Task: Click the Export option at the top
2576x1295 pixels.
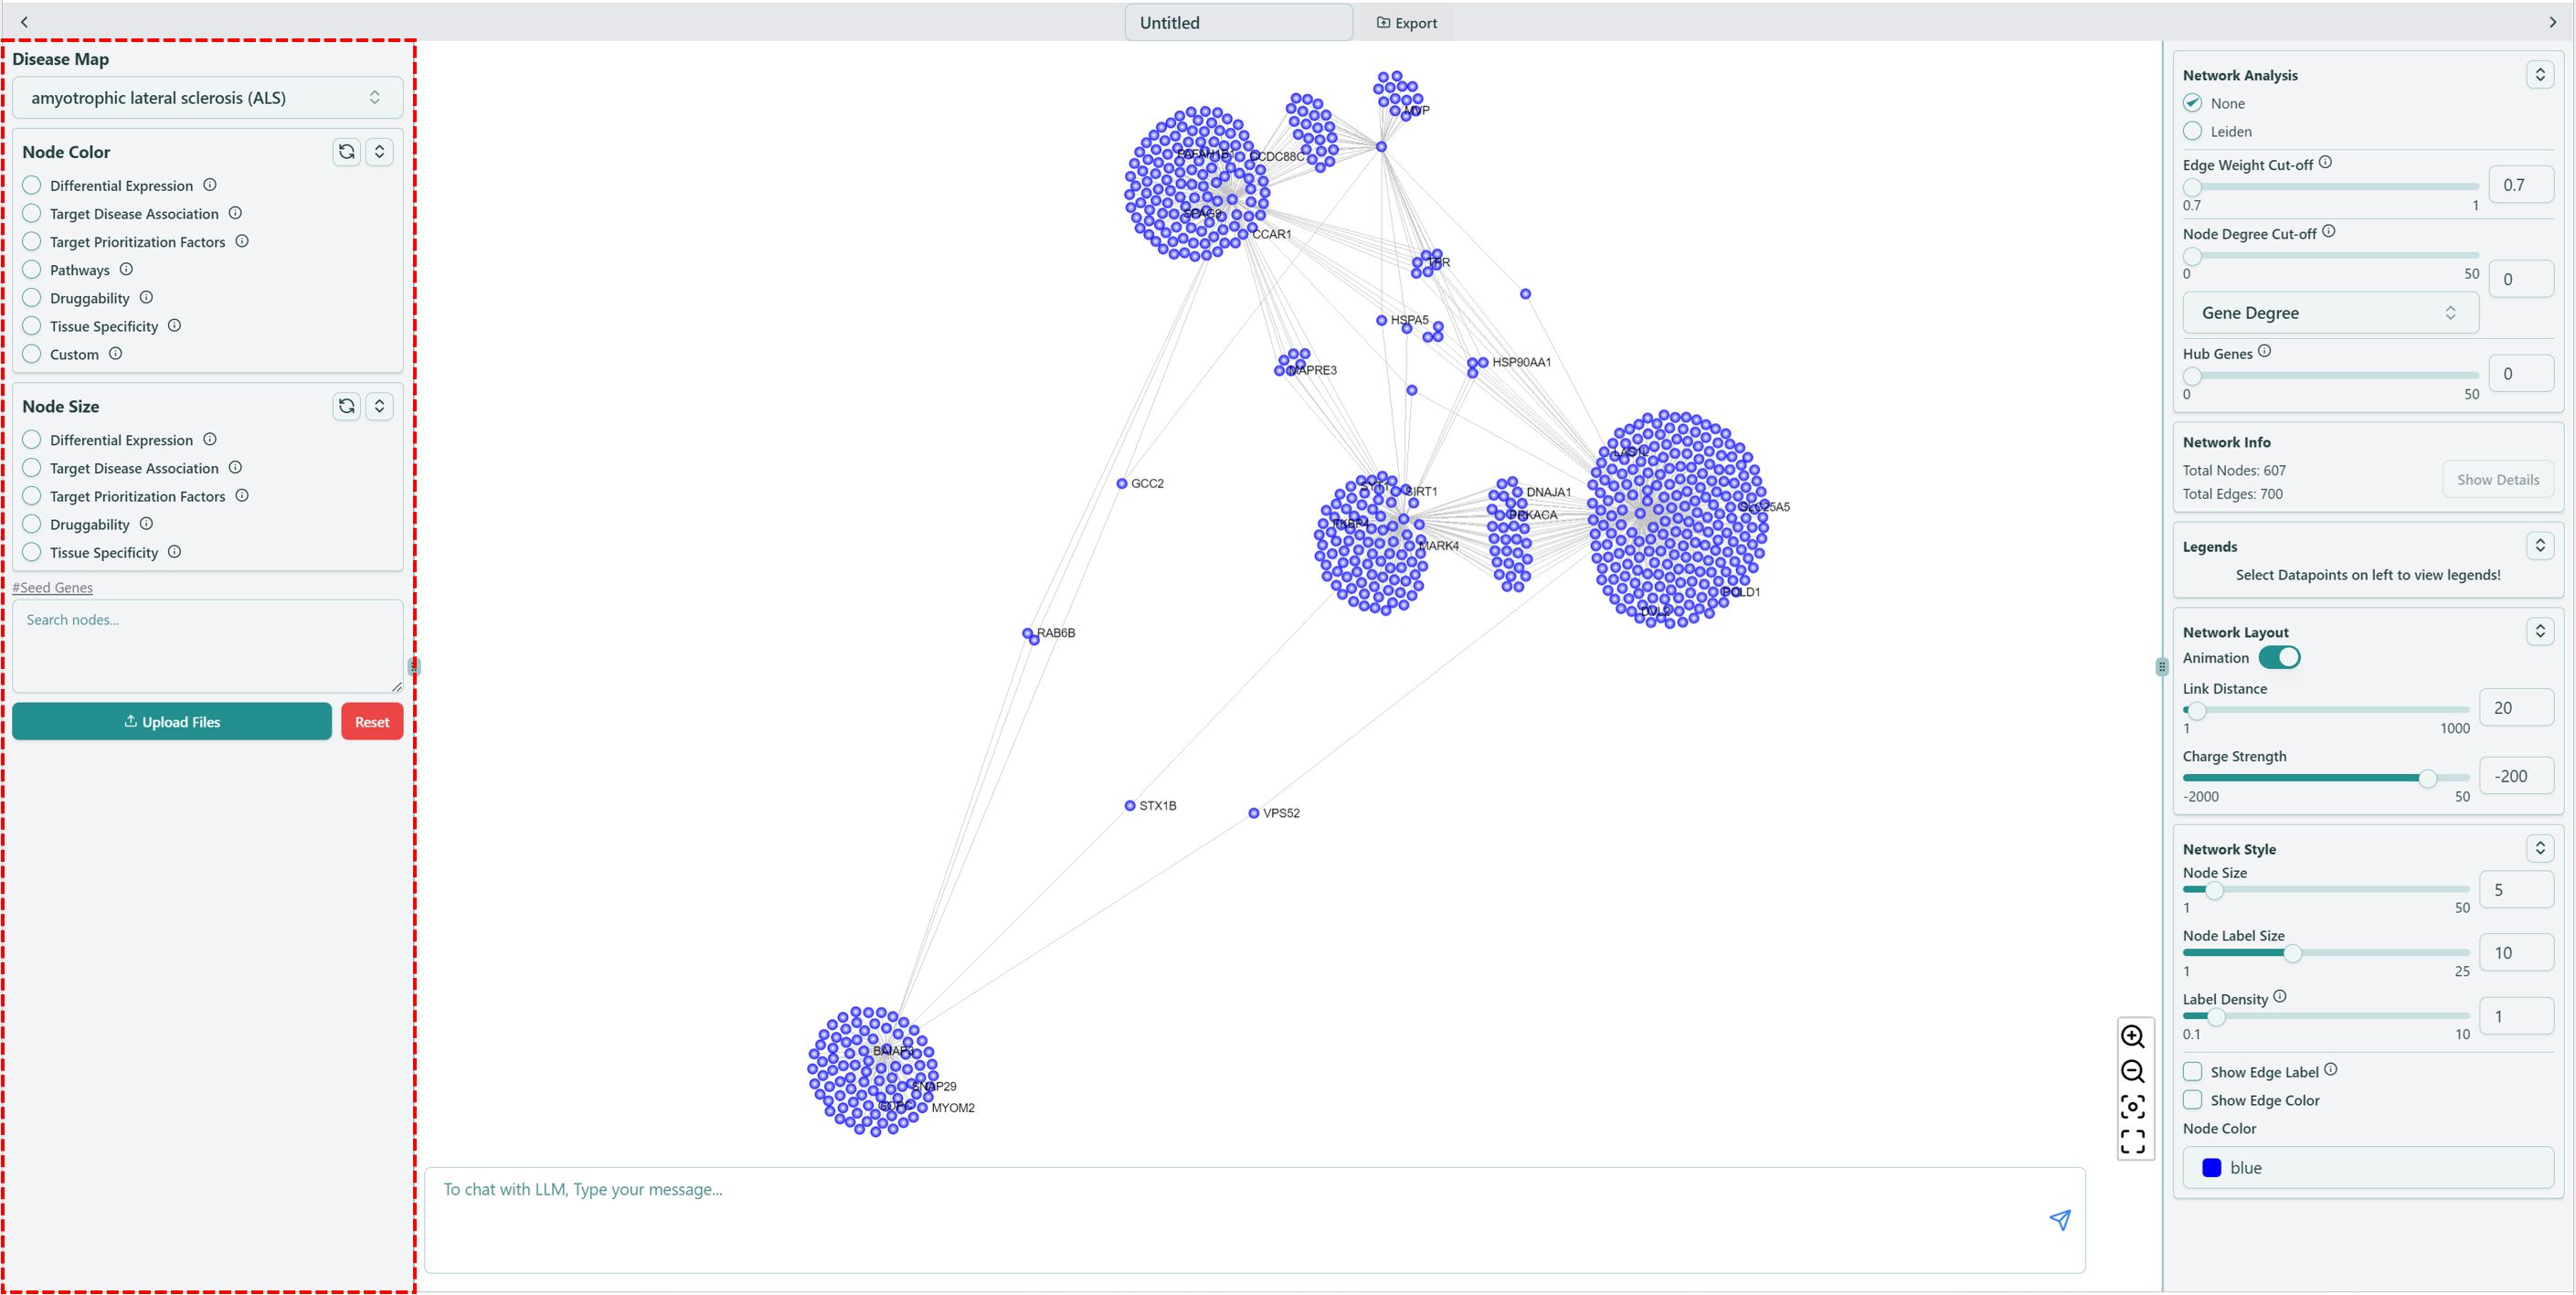Action: [1406, 22]
